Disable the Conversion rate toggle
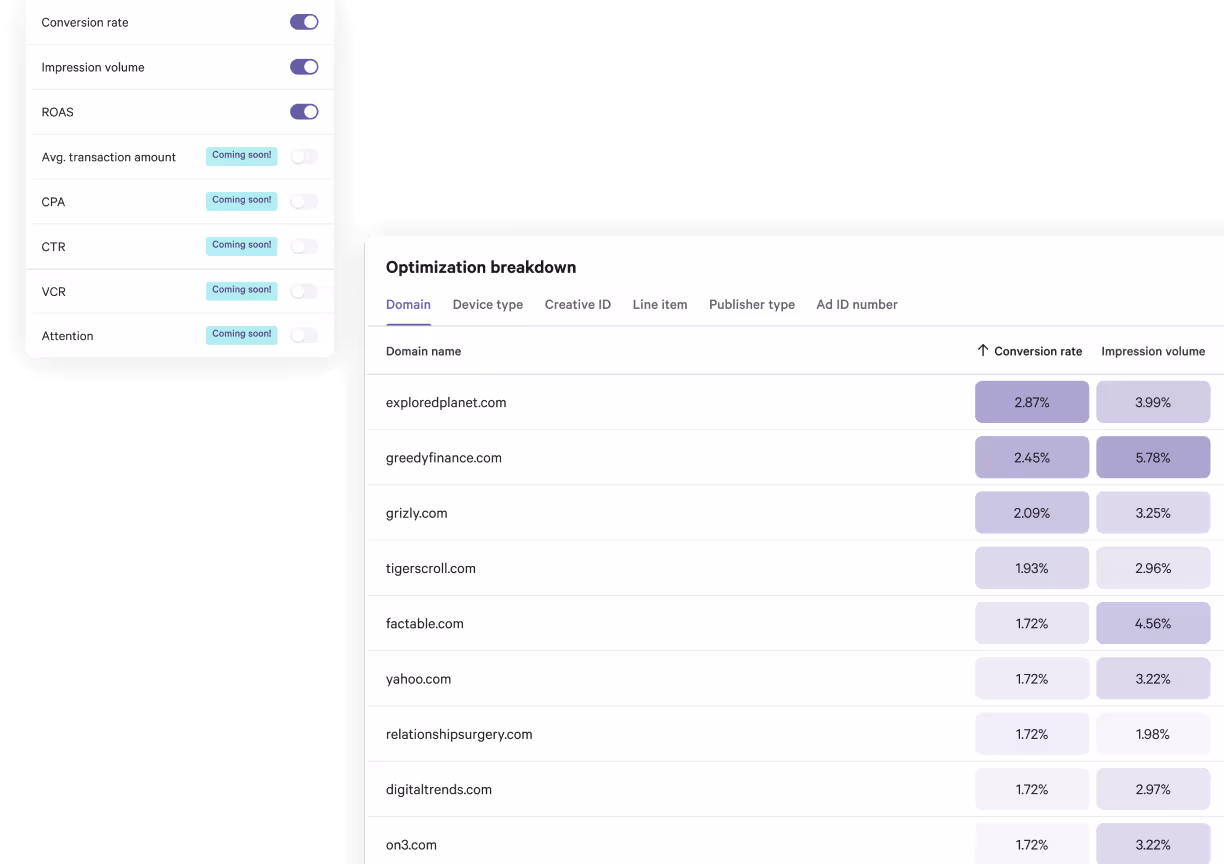The width and height of the screenshot is (1224, 864). tap(303, 21)
